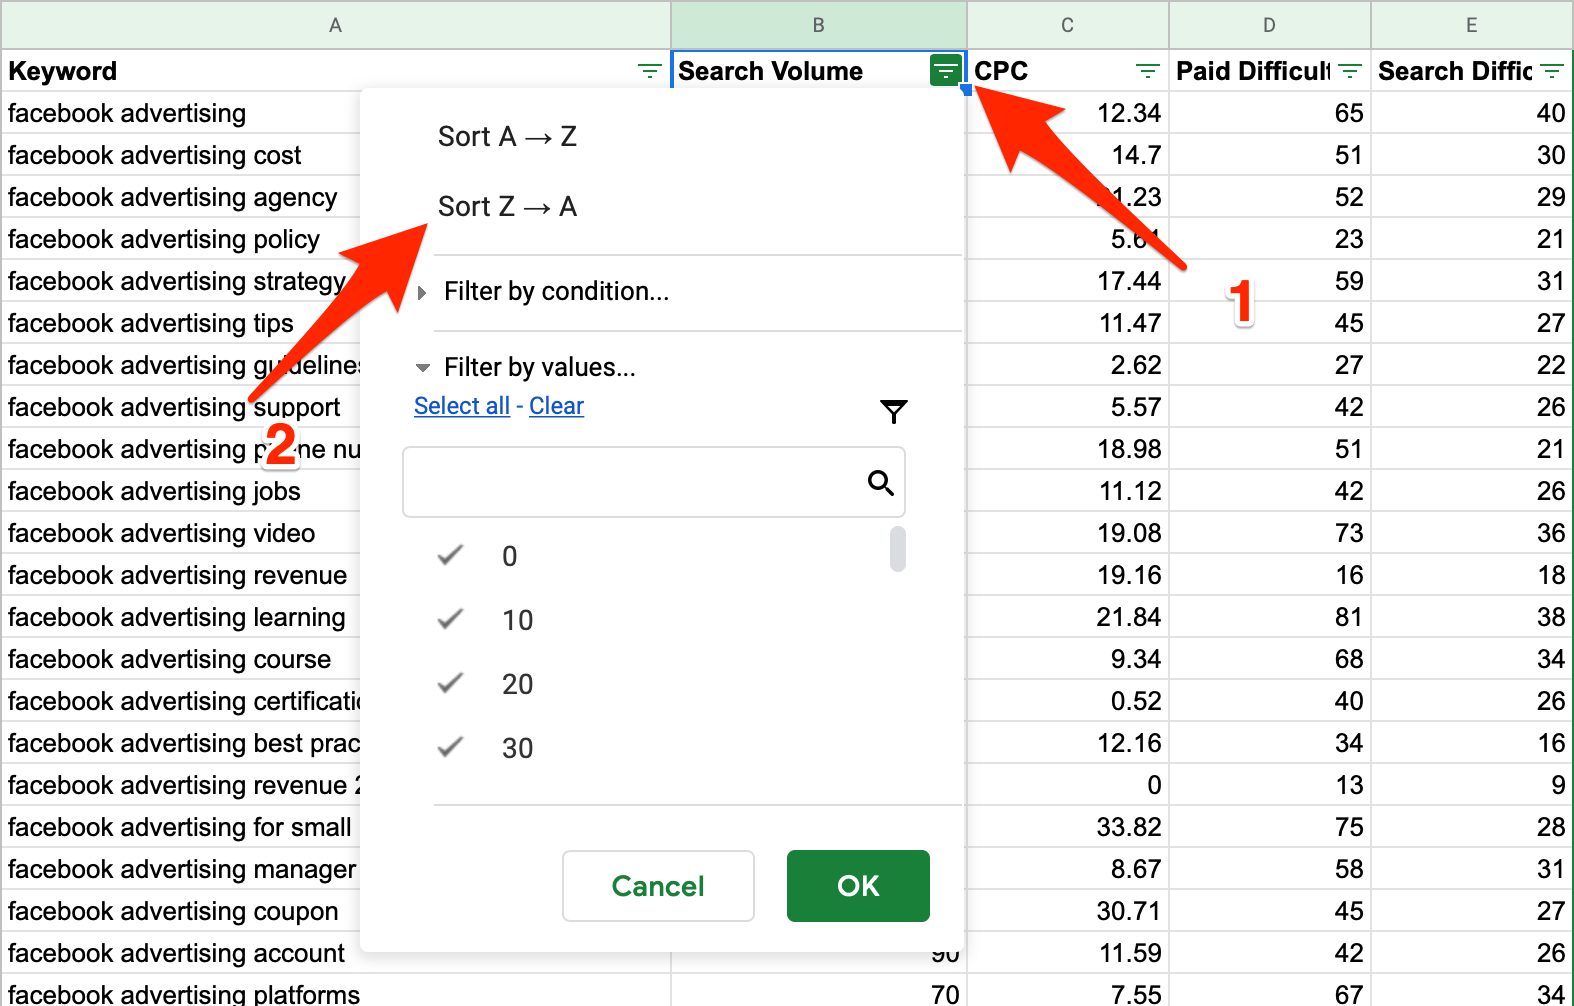Open the Paid Difficulty column filter icon

(x=1350, y=71)
